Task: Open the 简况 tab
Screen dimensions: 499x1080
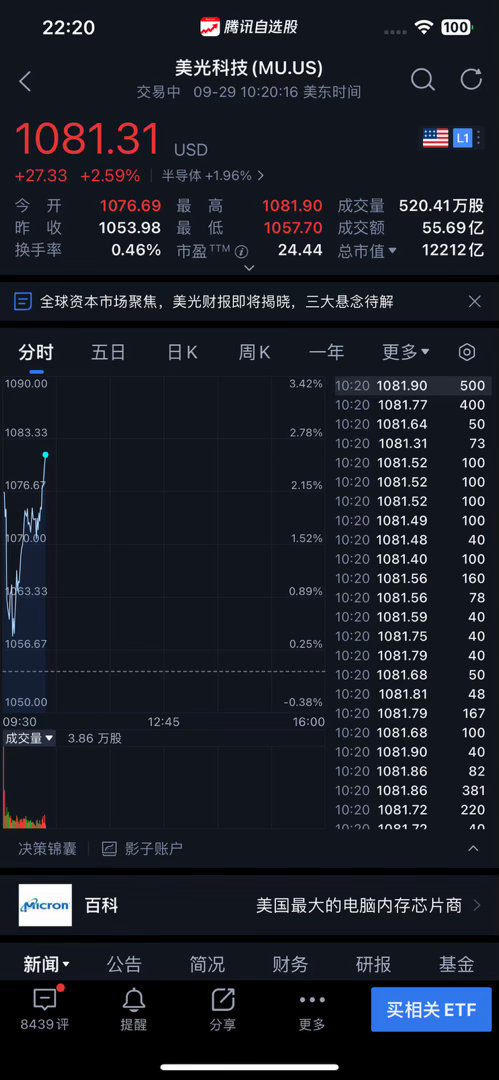Action: [x=207, y=964]
